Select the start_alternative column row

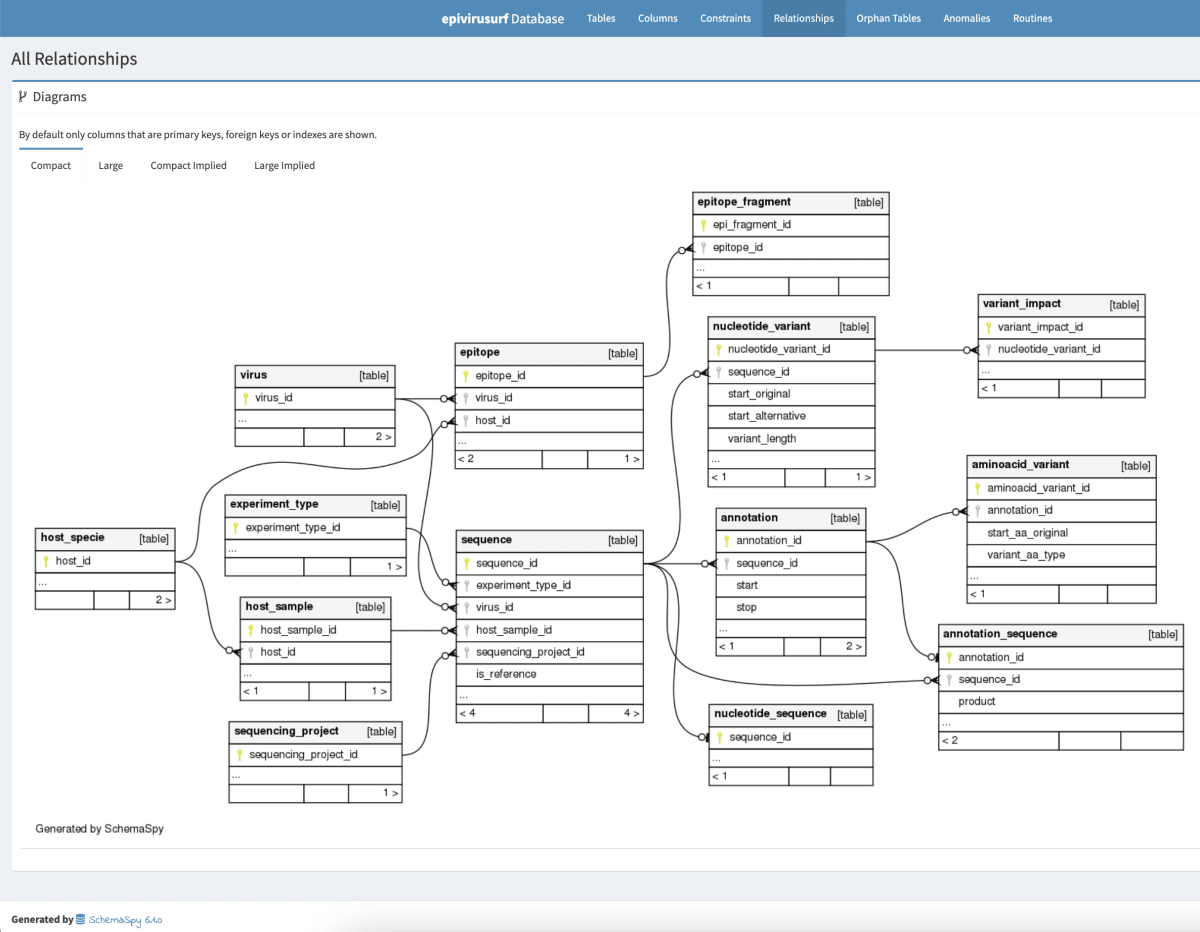coord(791,416)
